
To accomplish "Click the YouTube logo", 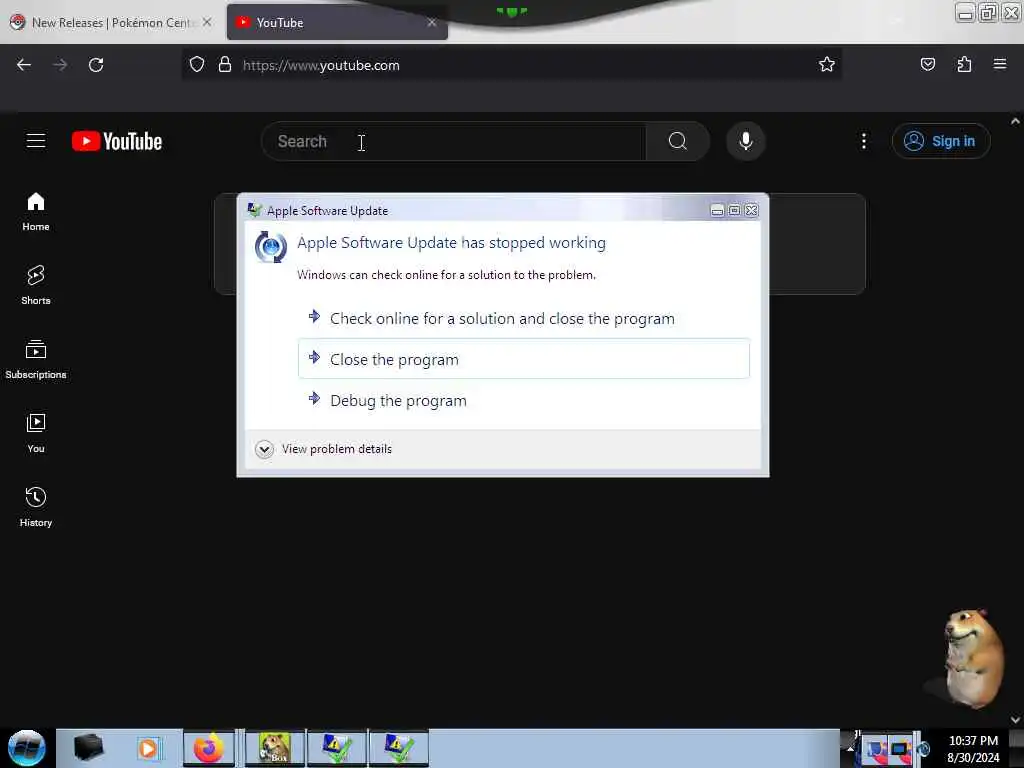I will click(x=117, y=141).
